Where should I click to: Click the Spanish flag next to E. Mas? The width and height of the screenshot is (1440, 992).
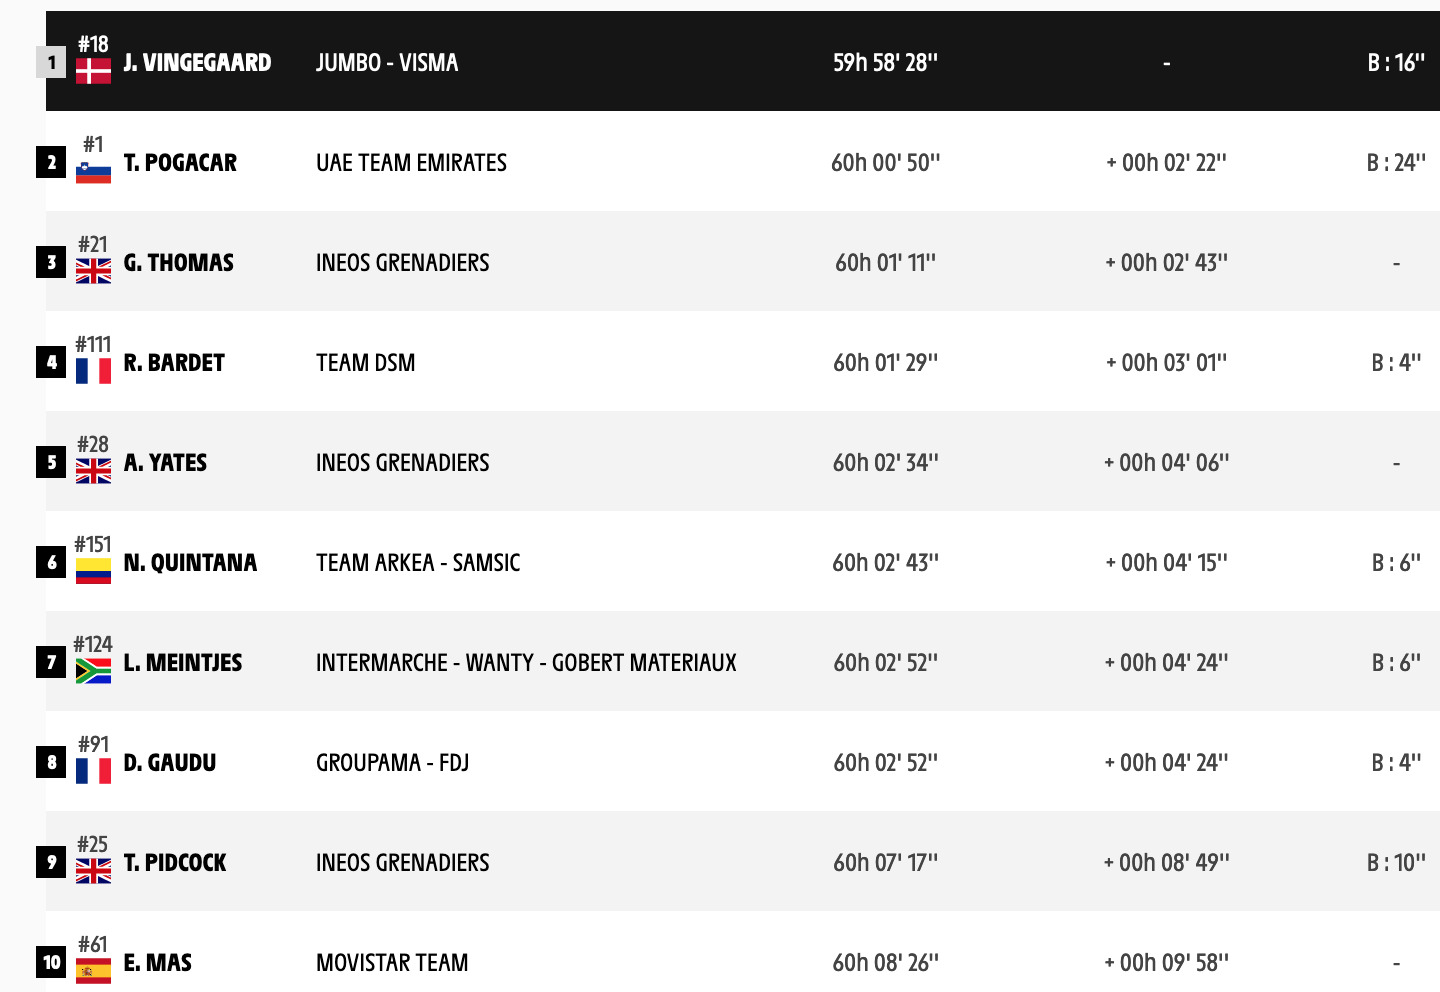[93, 971]
